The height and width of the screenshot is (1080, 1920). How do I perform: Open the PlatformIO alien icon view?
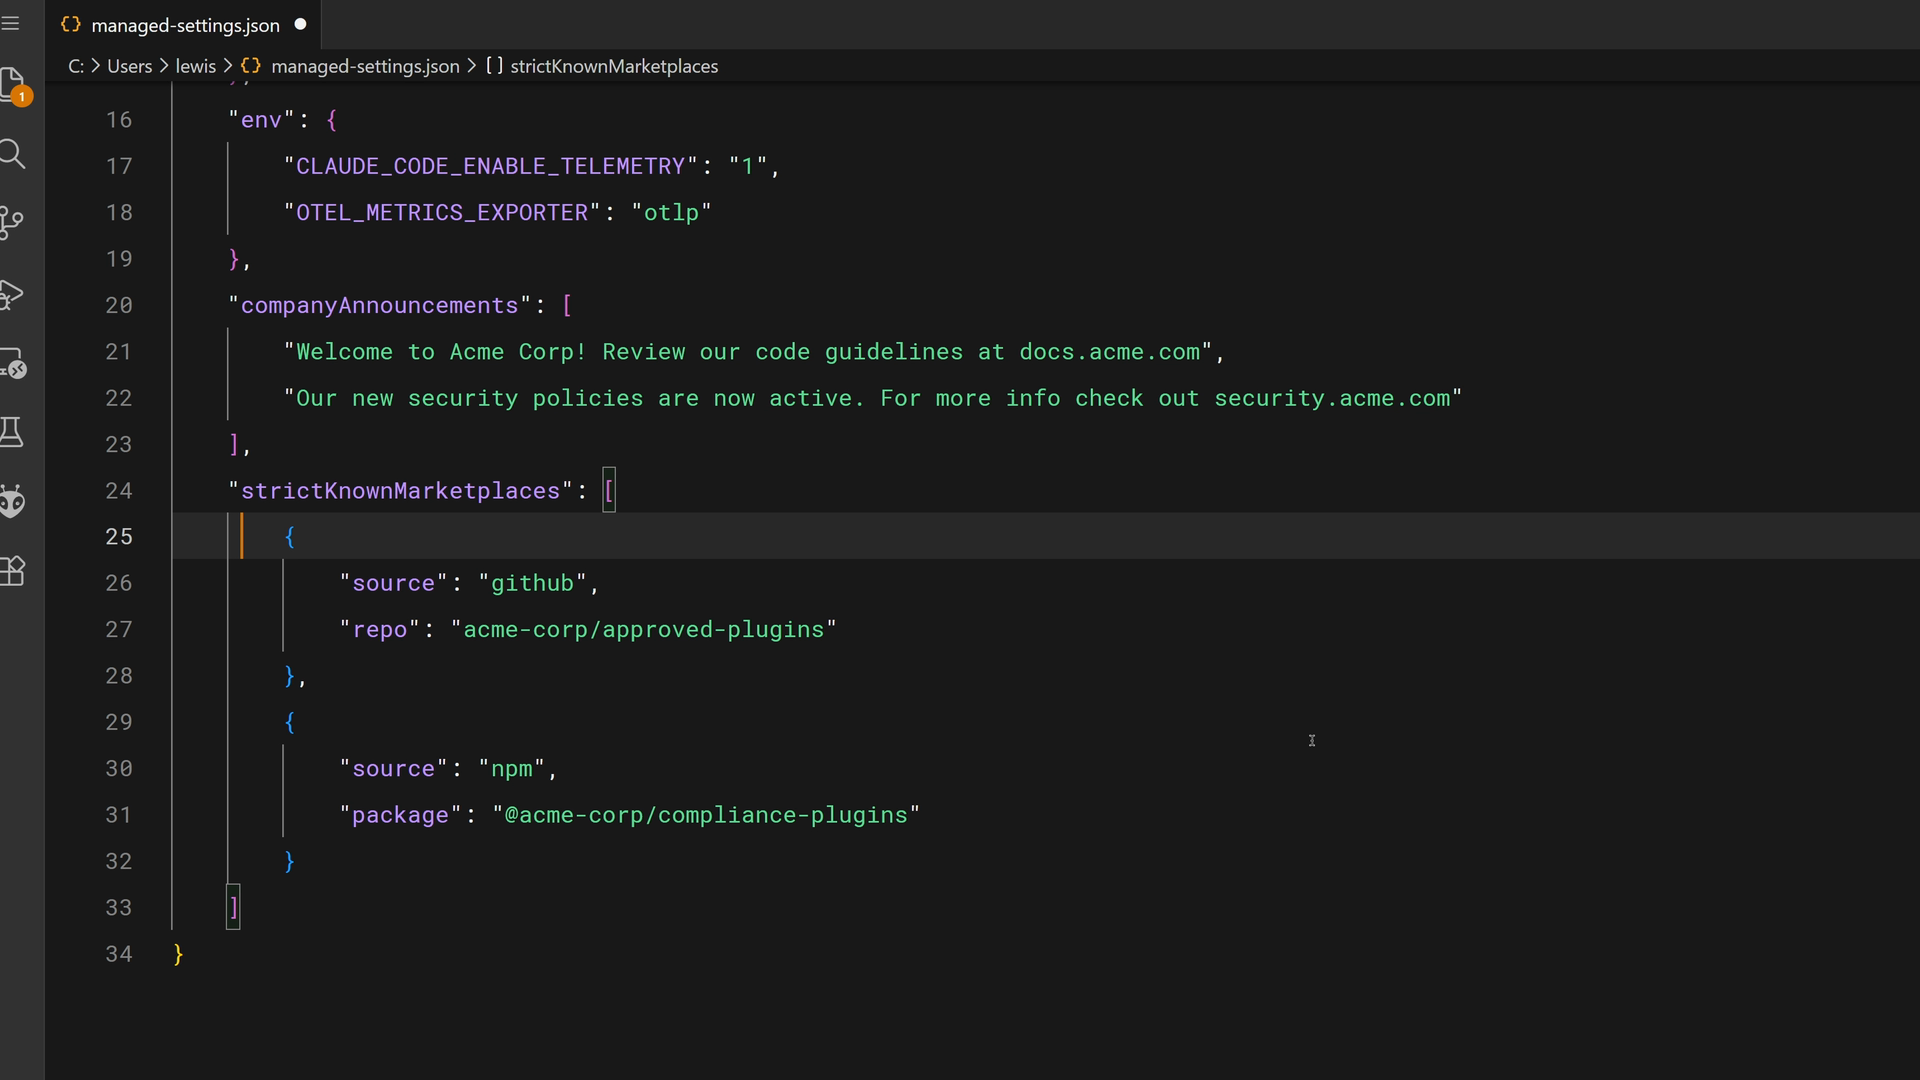coord(13,501)
